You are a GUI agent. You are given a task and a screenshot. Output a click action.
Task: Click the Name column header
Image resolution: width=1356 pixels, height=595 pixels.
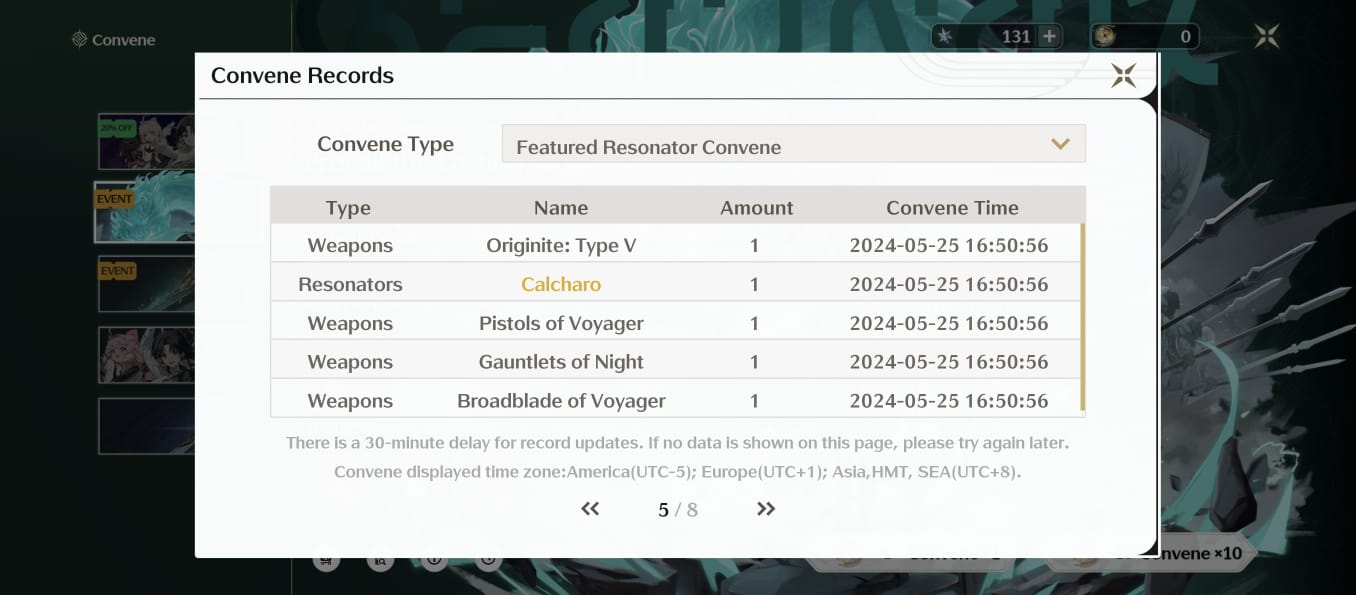click(561, 208)
